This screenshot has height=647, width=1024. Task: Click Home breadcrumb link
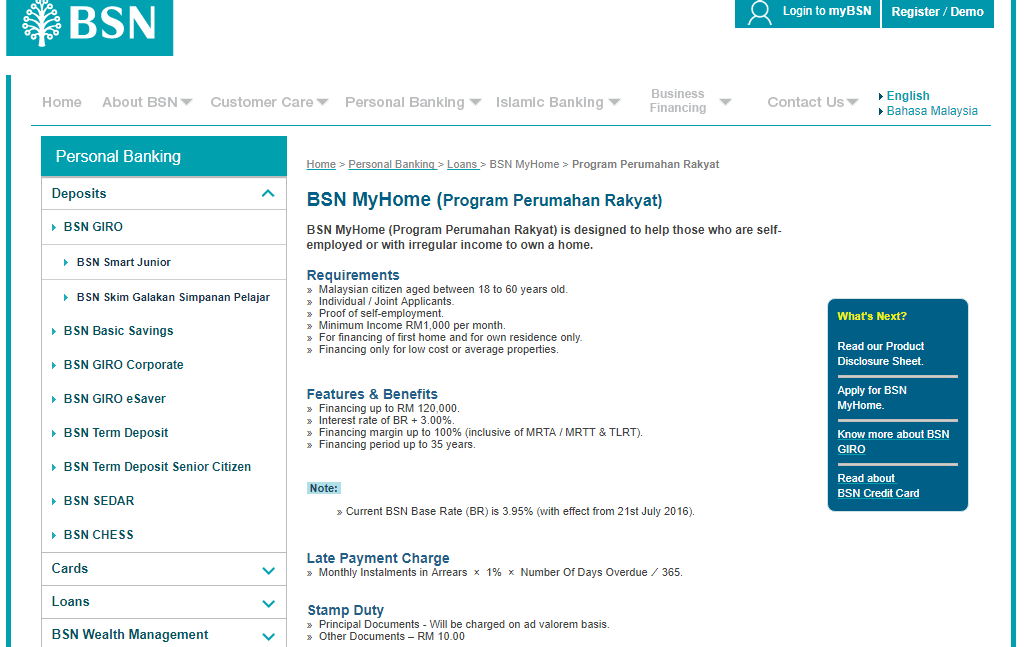tap(321, 165)
